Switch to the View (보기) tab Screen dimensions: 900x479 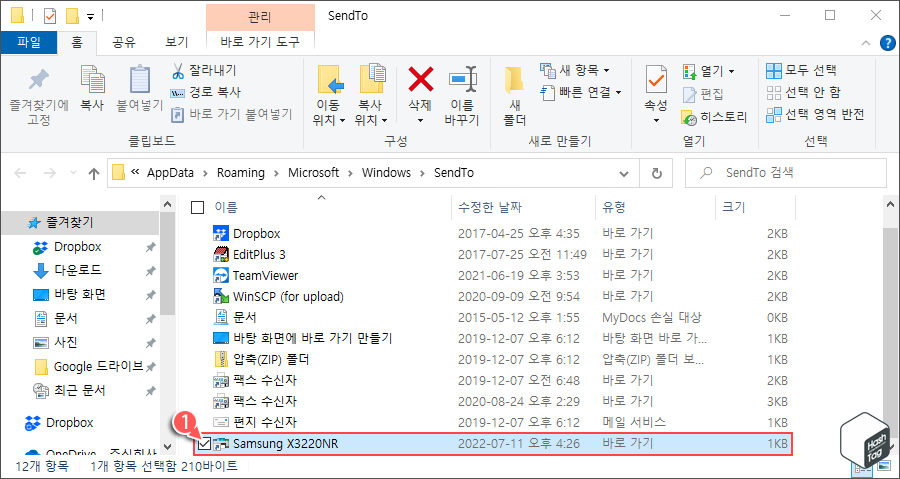[x=176, y=42]
